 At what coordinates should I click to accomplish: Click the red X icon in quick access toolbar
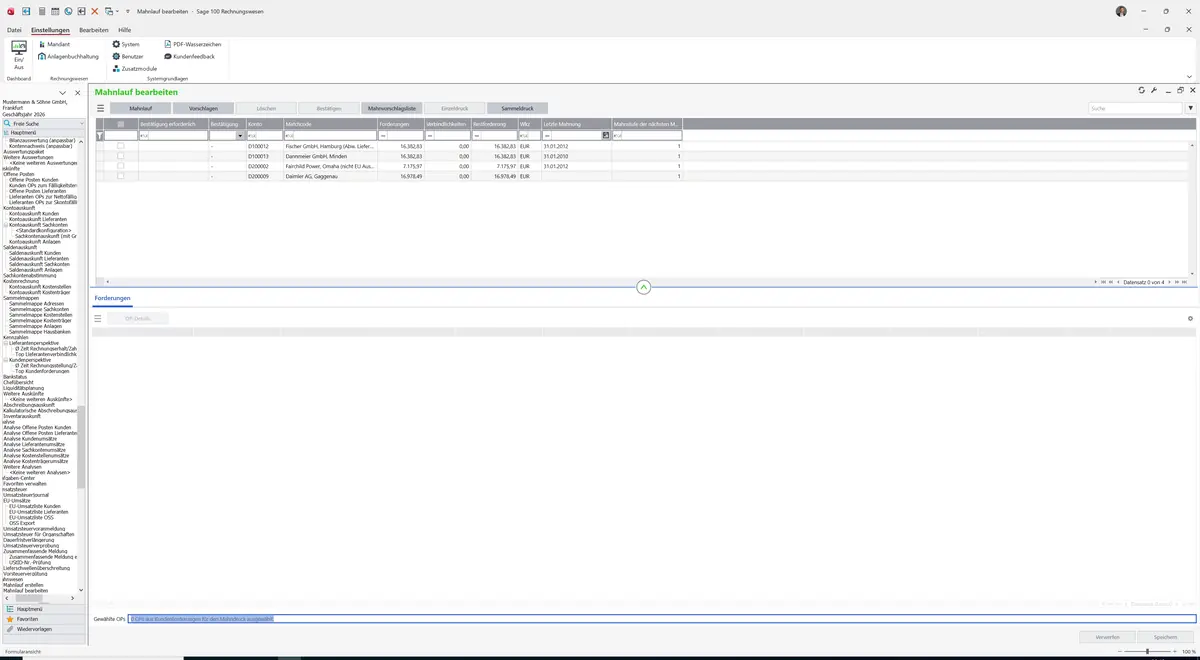click(x=95, y=11)
